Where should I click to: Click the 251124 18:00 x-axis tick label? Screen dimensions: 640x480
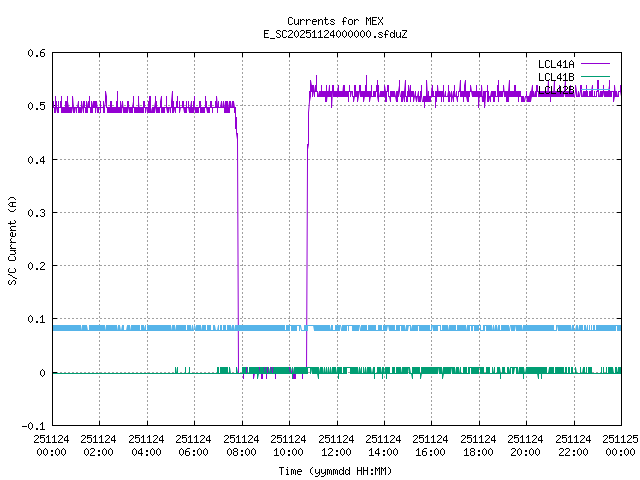478,443
